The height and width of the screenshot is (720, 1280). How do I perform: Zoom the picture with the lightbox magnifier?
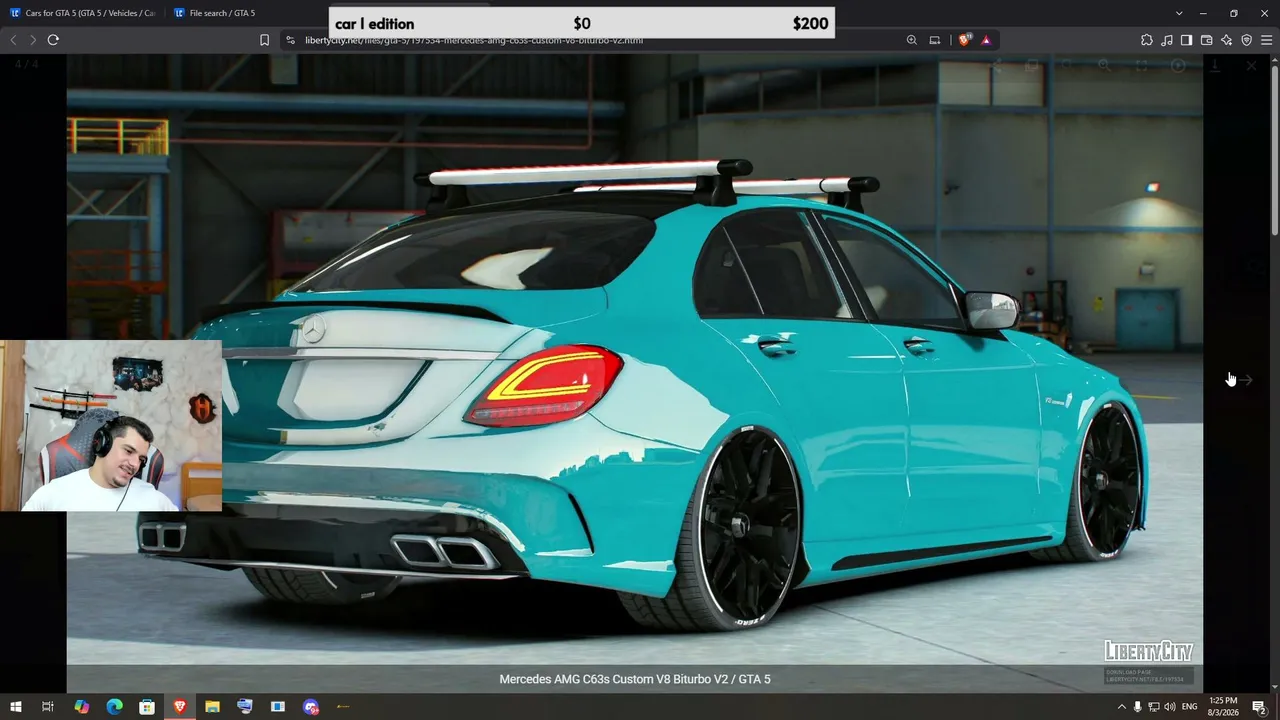[1104, 66]
